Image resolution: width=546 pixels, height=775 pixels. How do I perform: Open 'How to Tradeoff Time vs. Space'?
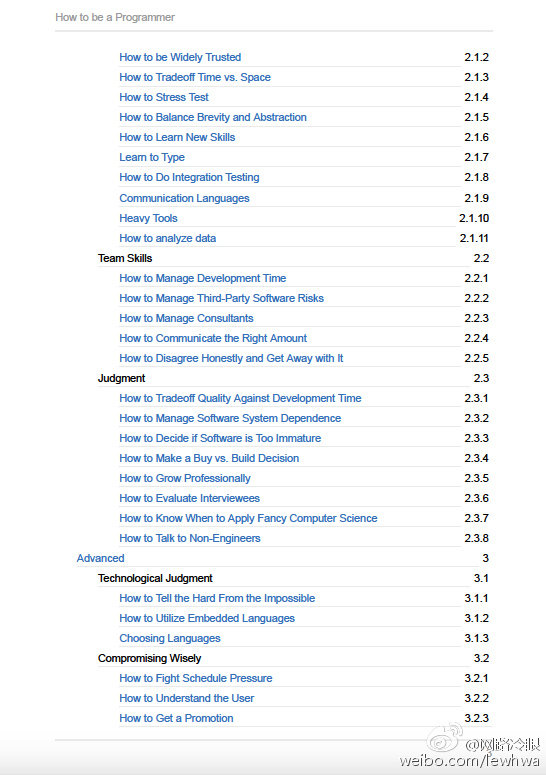click(195, 77)
